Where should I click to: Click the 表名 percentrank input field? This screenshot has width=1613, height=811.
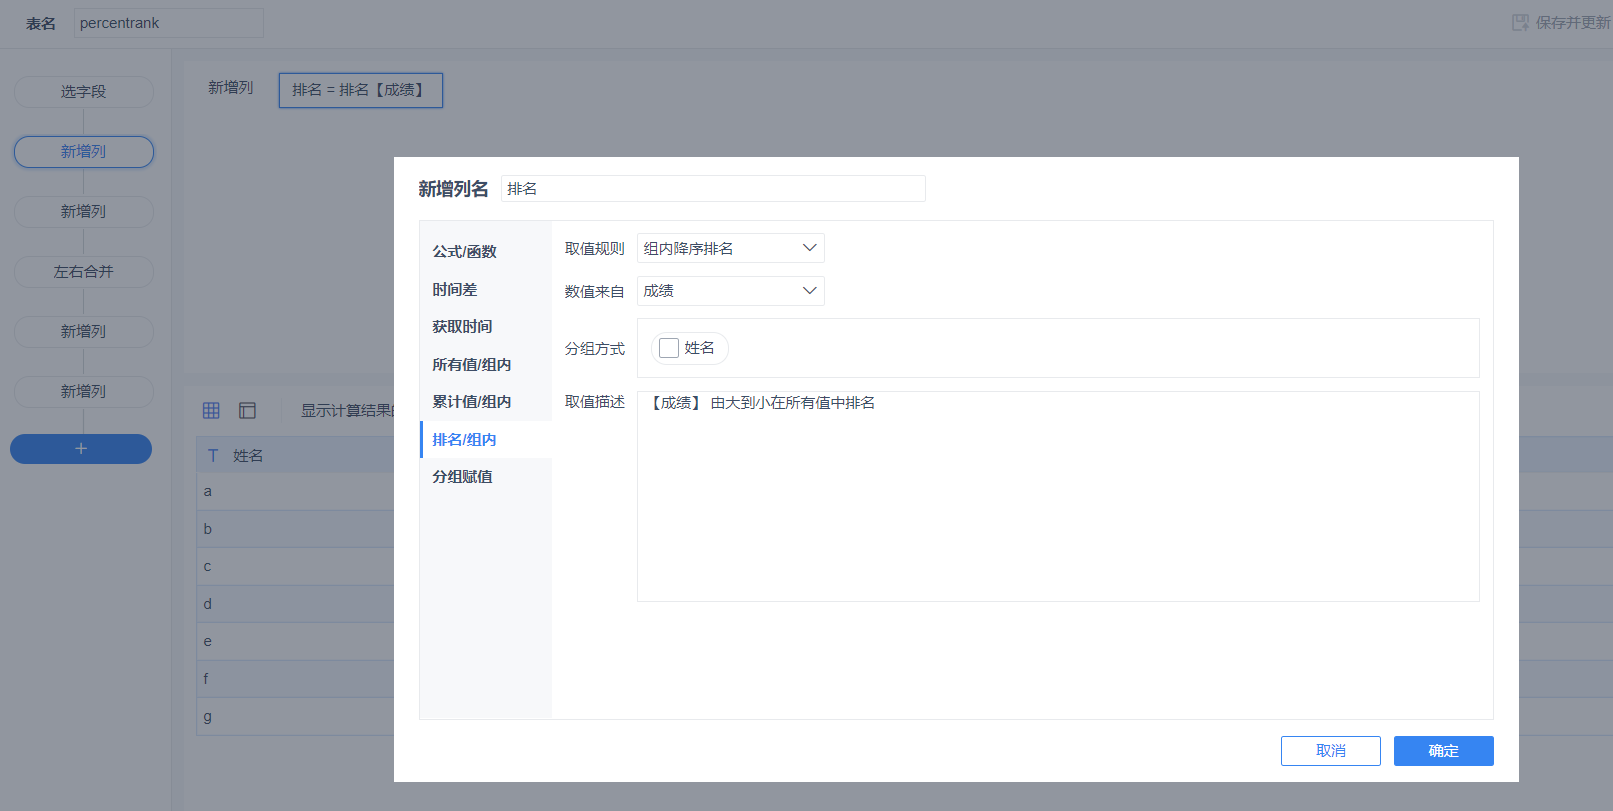(169, 23)
